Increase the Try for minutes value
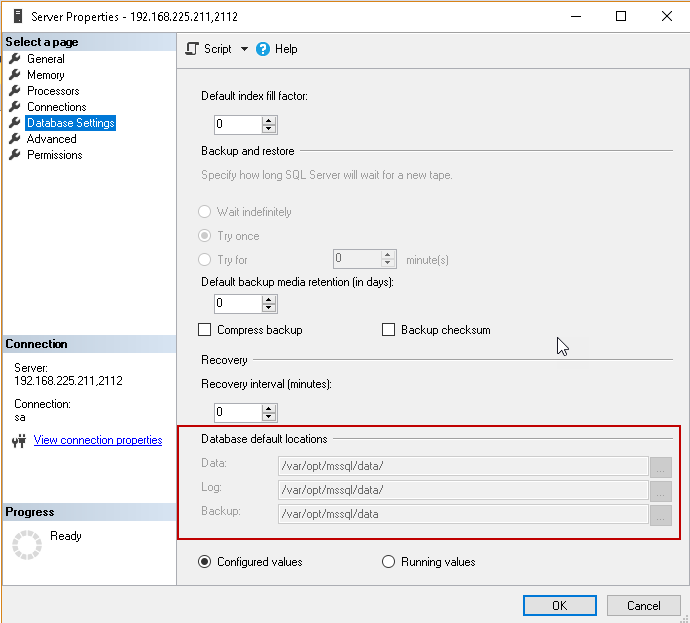The width and height of the screenshot is (690, 623). 388,254
